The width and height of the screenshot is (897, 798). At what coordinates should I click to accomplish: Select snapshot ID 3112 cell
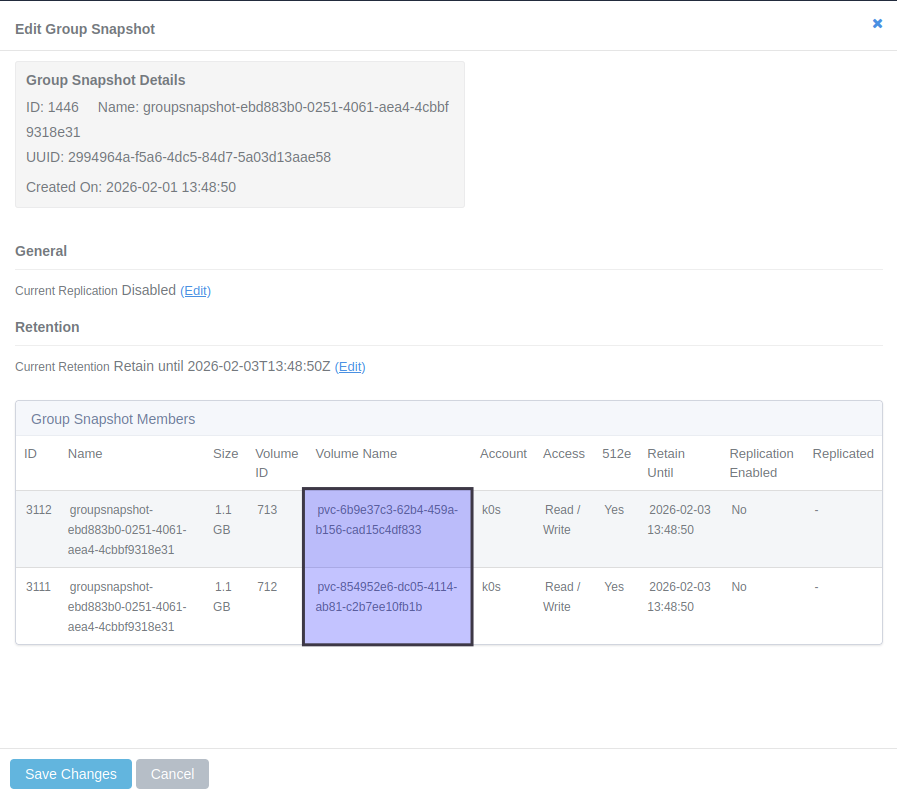point(38,510)
